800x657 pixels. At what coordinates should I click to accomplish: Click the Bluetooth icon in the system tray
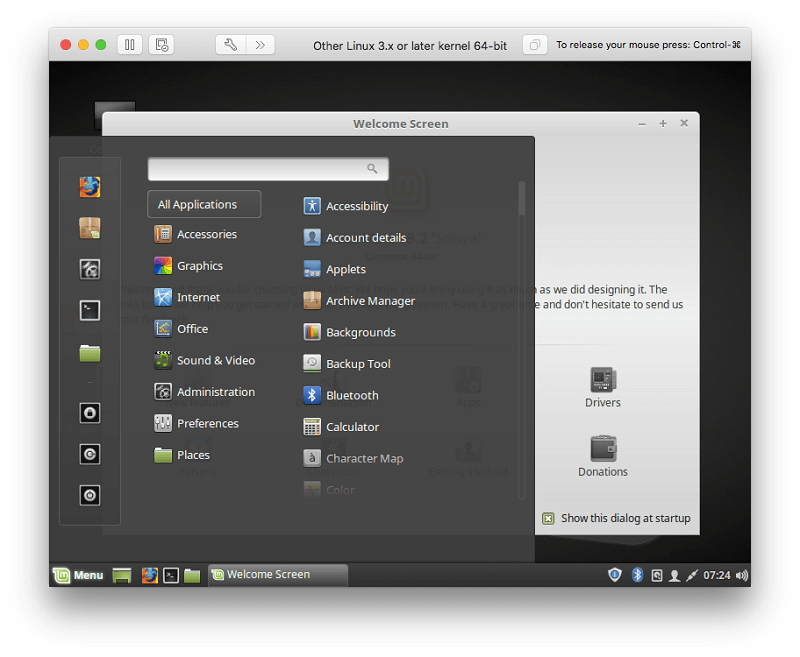[637, 575]
